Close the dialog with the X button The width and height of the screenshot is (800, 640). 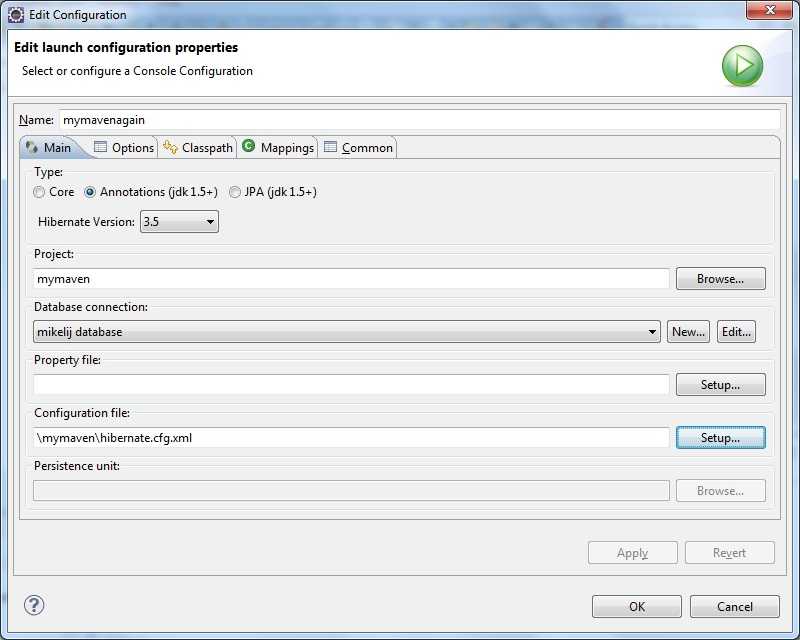(x=769, y=10)
